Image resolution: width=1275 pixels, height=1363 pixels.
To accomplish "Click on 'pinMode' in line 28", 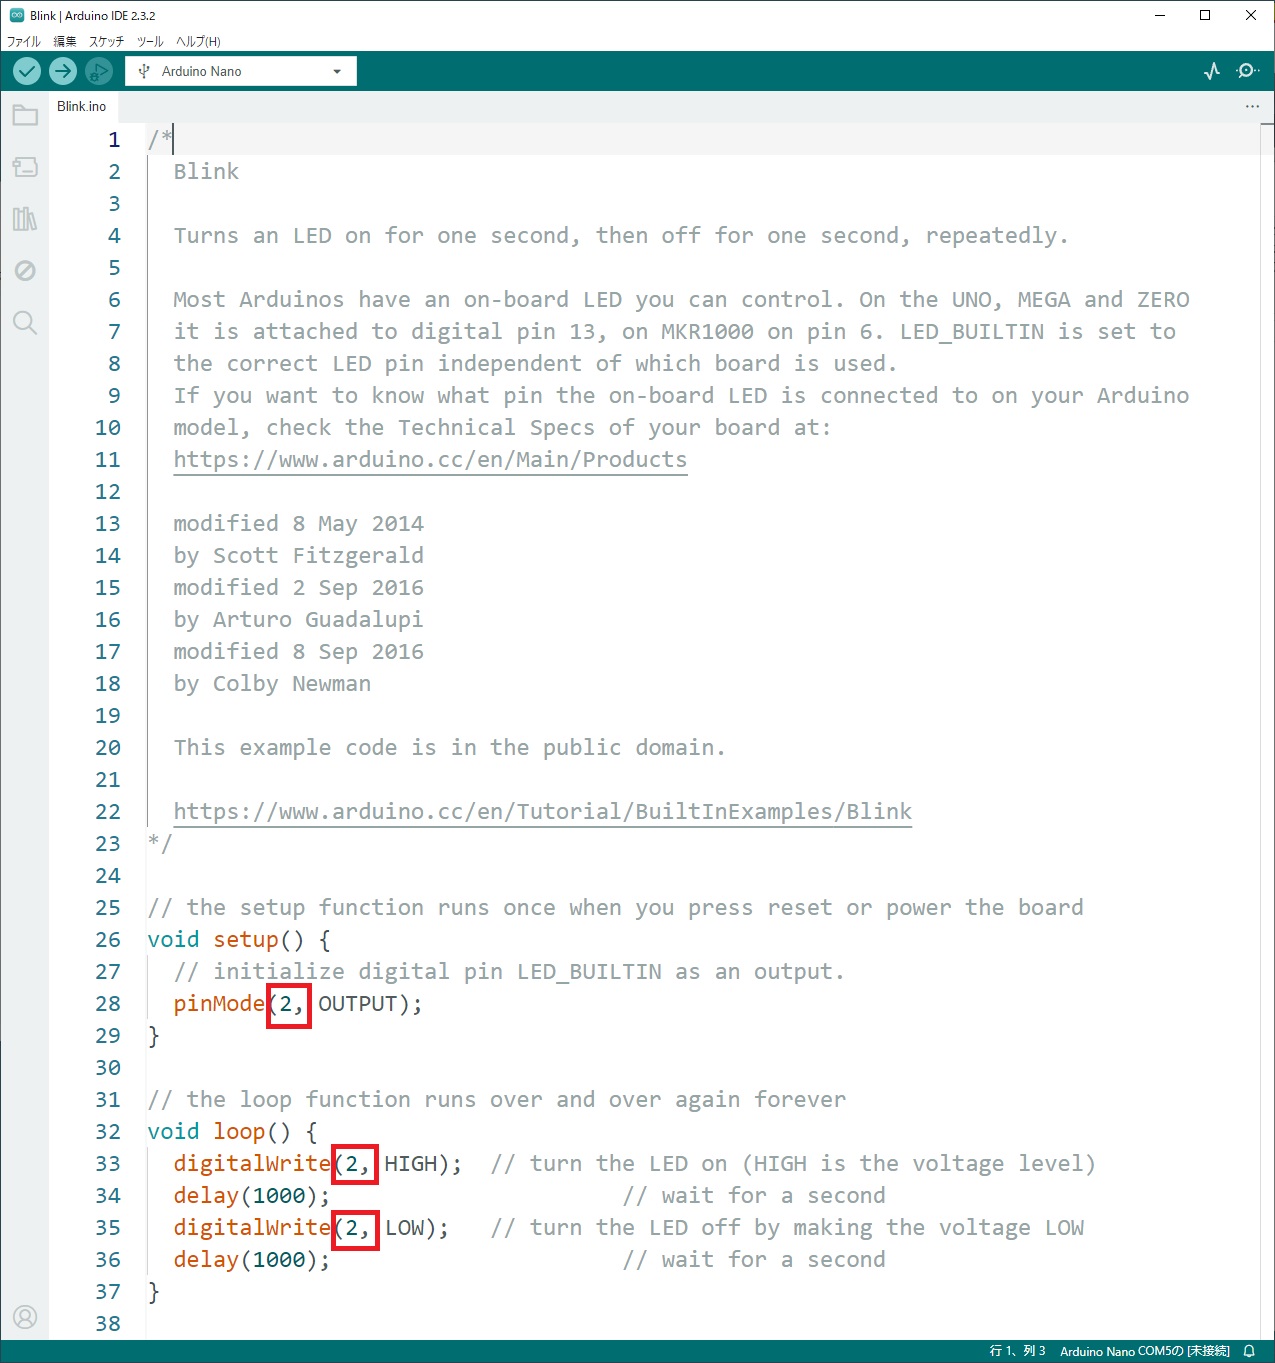I will (x=219, y=1004).
